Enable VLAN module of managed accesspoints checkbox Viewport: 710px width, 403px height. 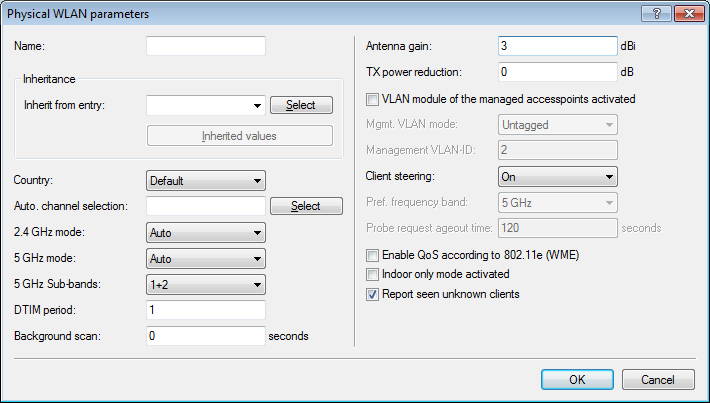(373, 99)
